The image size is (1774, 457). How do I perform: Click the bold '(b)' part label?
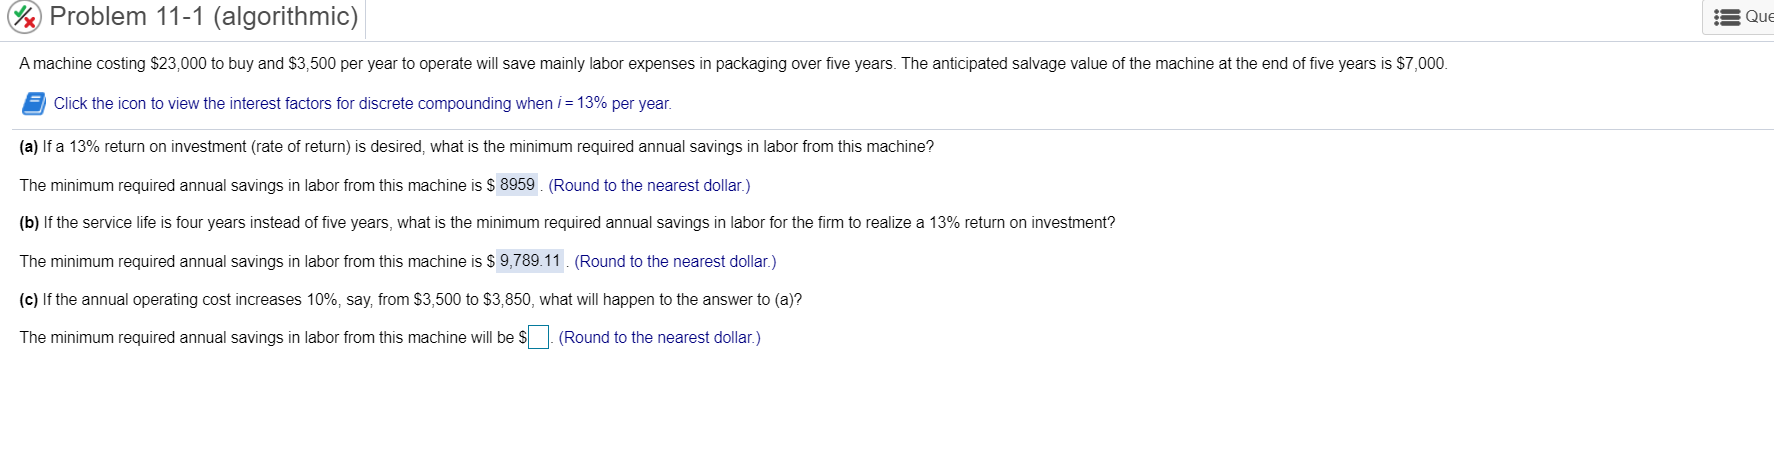29,223
